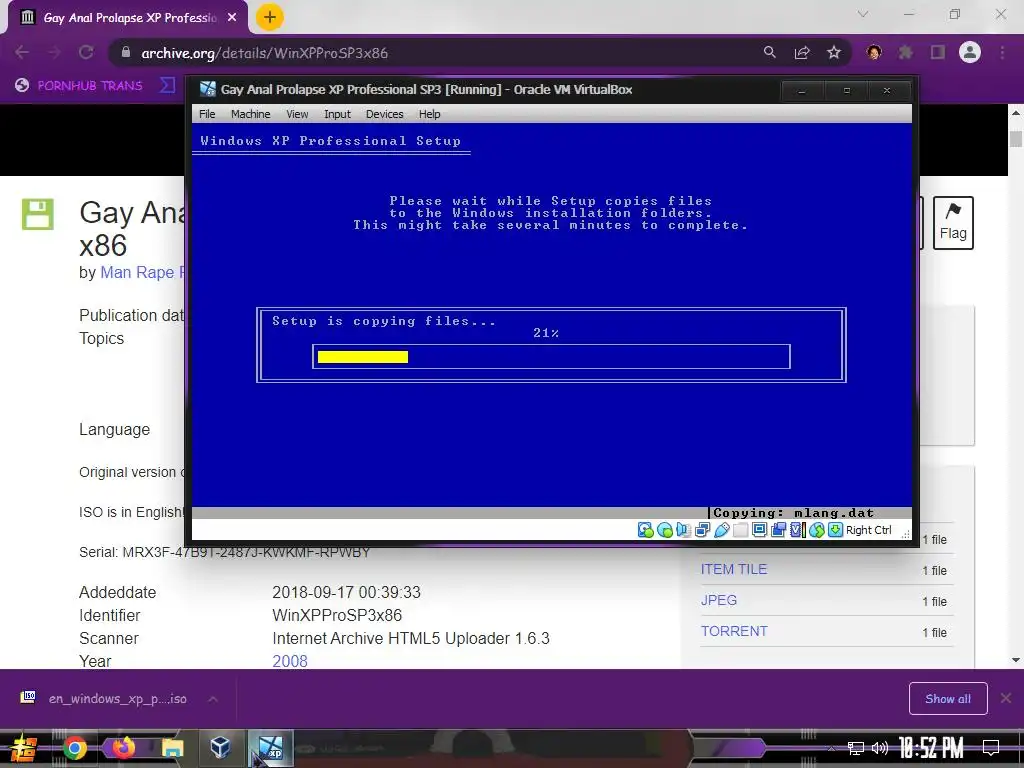Open the audio settings indicator in VirtualBox

pos(683,530)
